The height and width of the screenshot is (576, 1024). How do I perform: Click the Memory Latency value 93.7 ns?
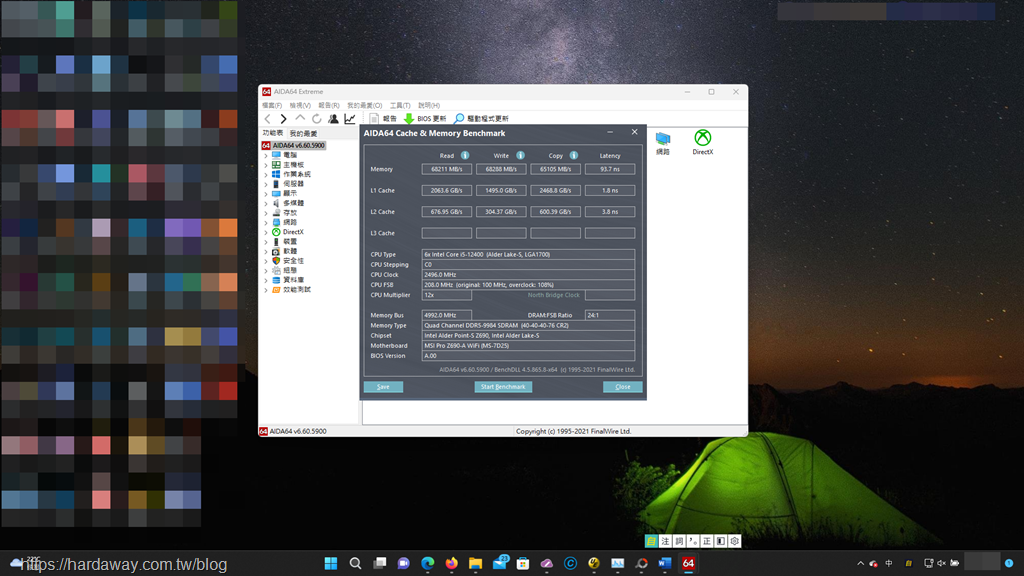610,169
